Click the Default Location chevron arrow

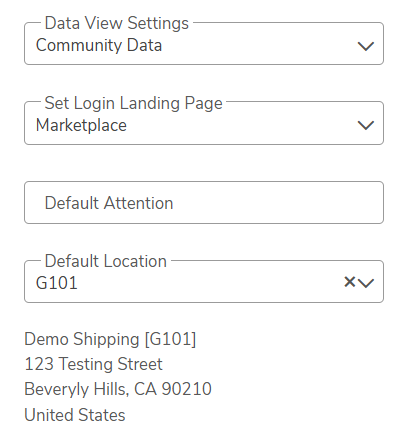point(366,283)
